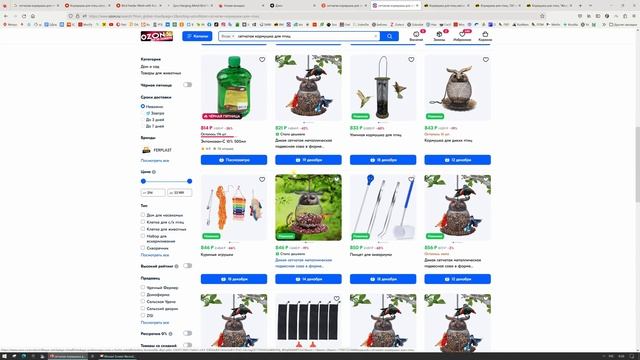Viewport: 640px width, 360px height.
Task: Select the До 3 дней delivery option
Action: point(143,120)
